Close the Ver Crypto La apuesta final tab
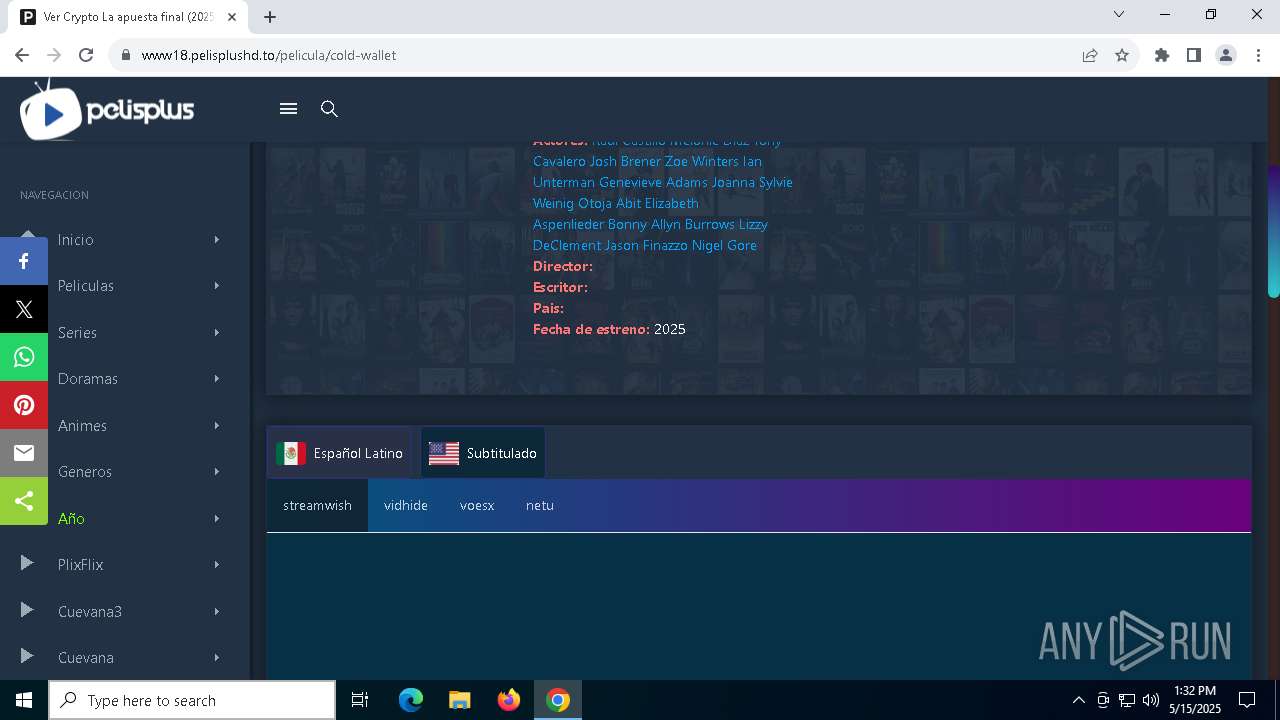1280x720 pixels. (232, 17)
